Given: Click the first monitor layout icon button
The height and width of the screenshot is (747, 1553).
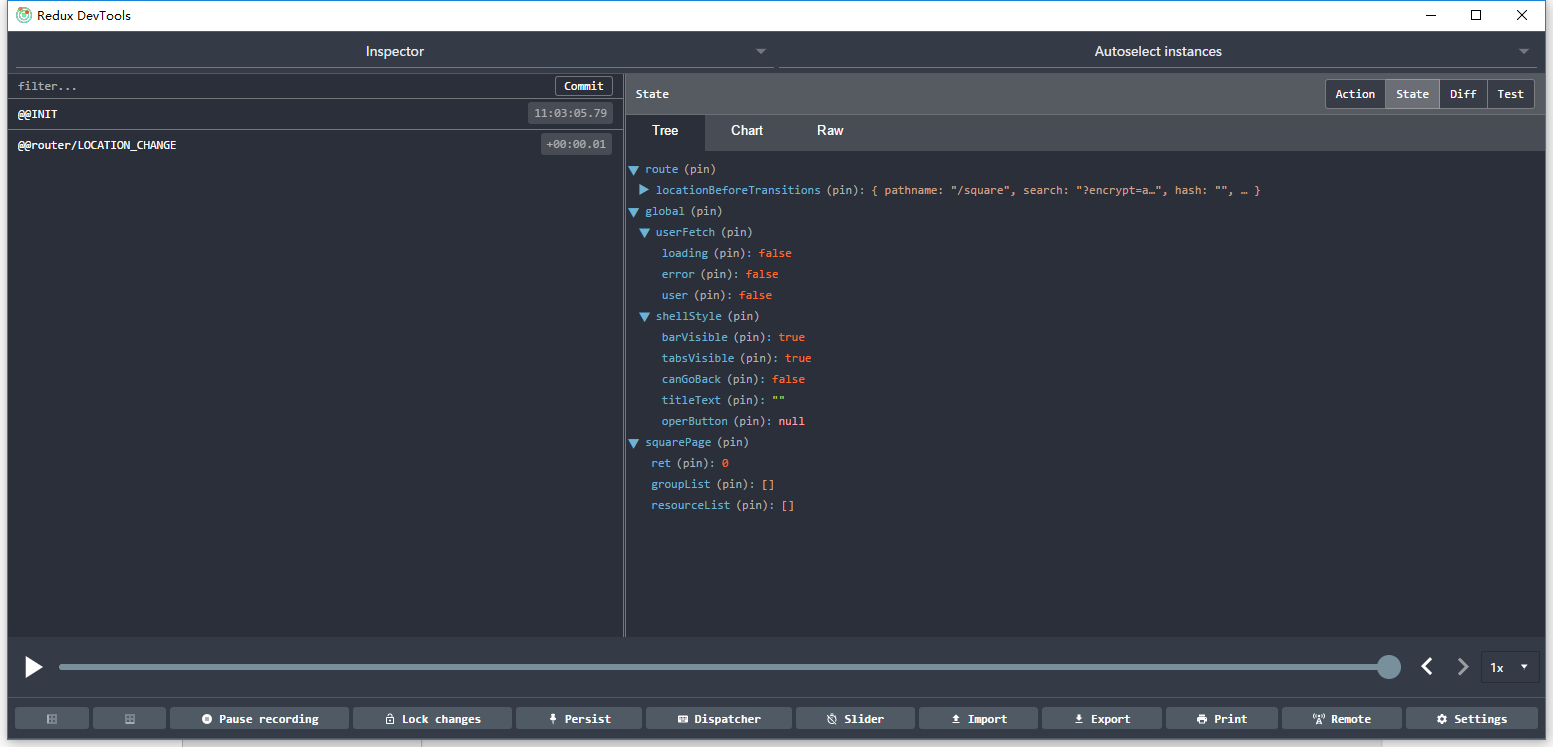Looking at the screenshot, I should pyautogui.click(x=52, y=719).
